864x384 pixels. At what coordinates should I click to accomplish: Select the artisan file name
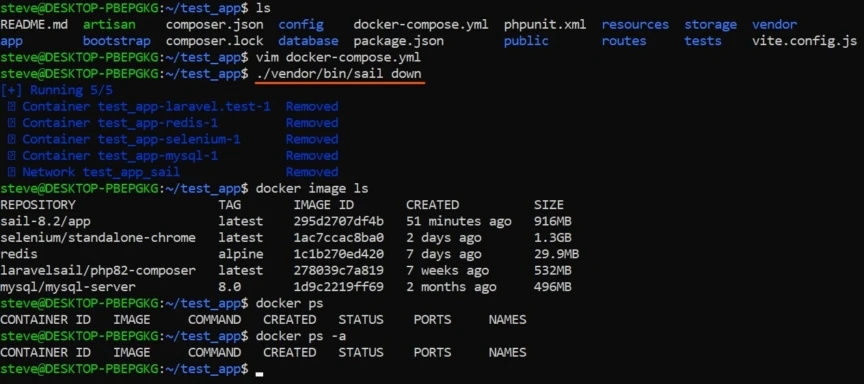(x=109, y=25)
